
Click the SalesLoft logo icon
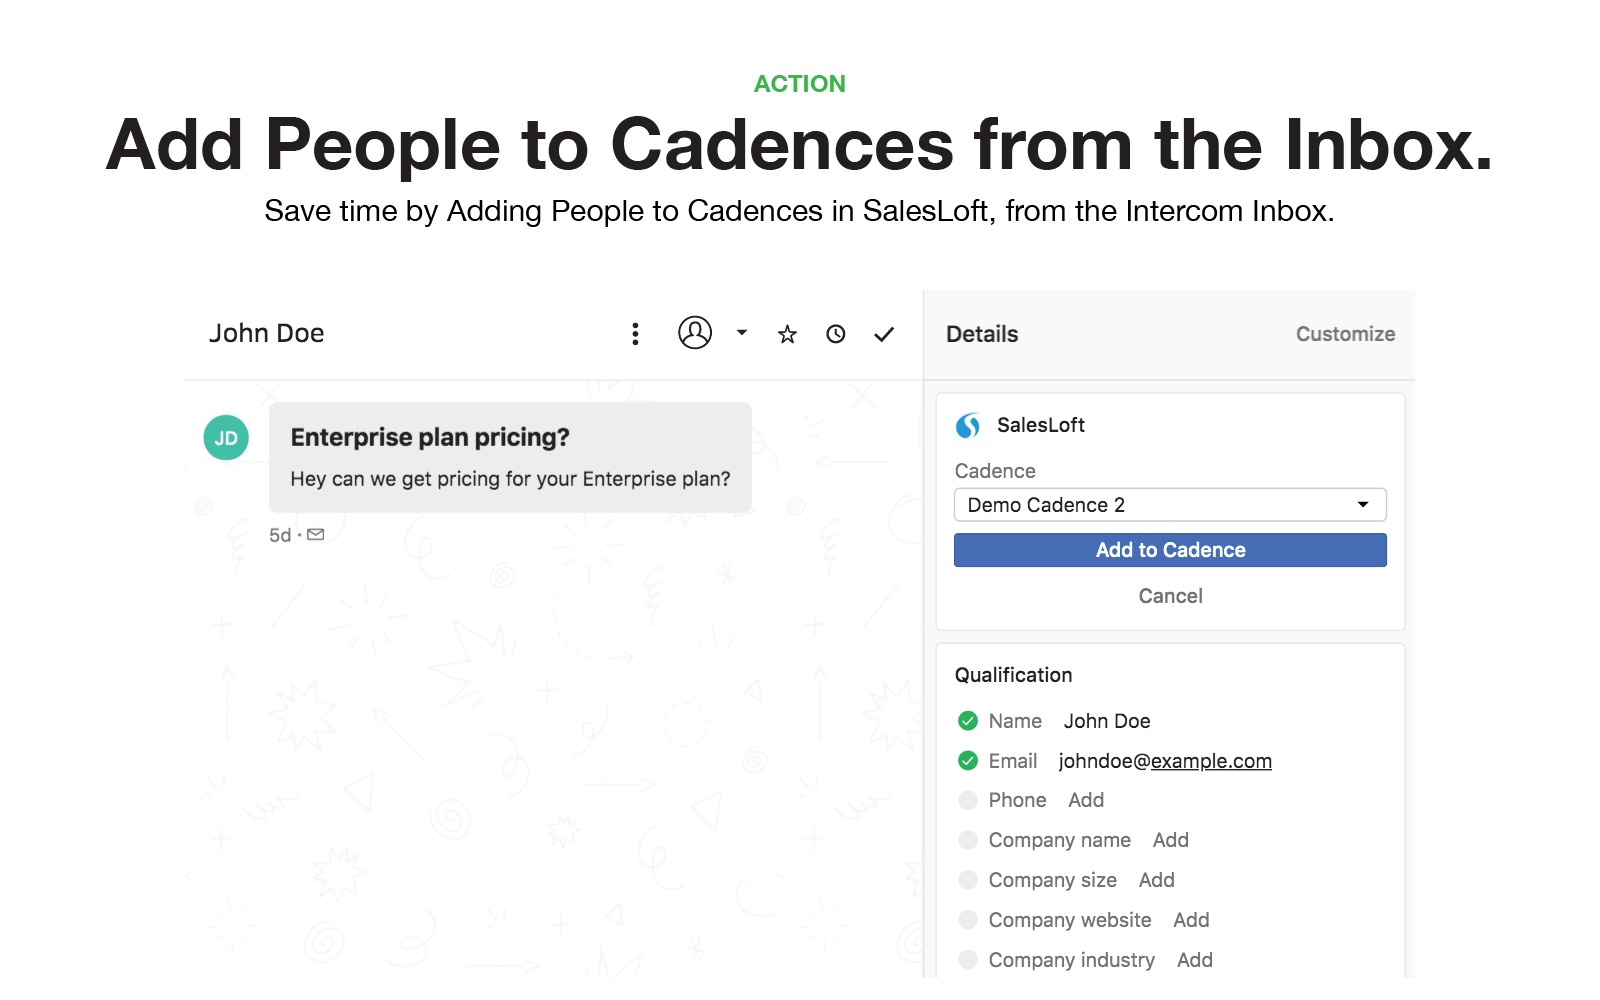(x=968, y=426)
